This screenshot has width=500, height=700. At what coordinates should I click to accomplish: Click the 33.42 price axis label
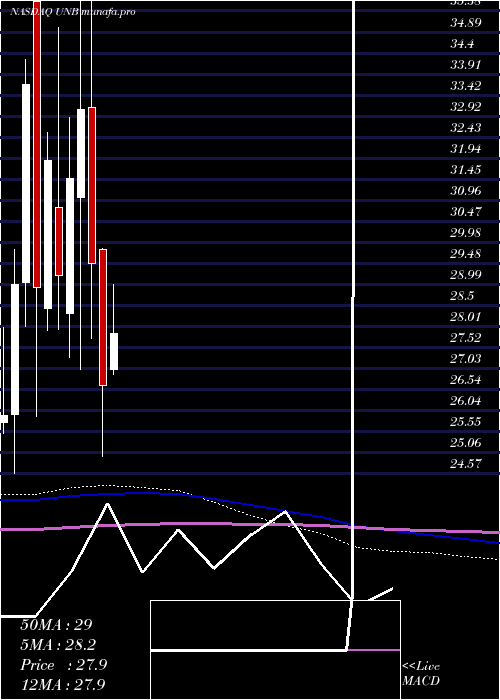466,86
